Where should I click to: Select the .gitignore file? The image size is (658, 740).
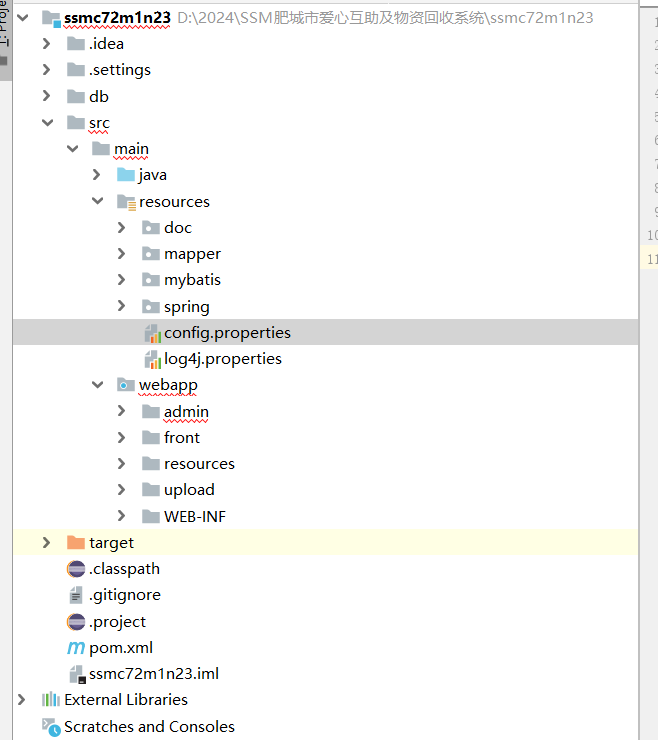tap(124, 595)
